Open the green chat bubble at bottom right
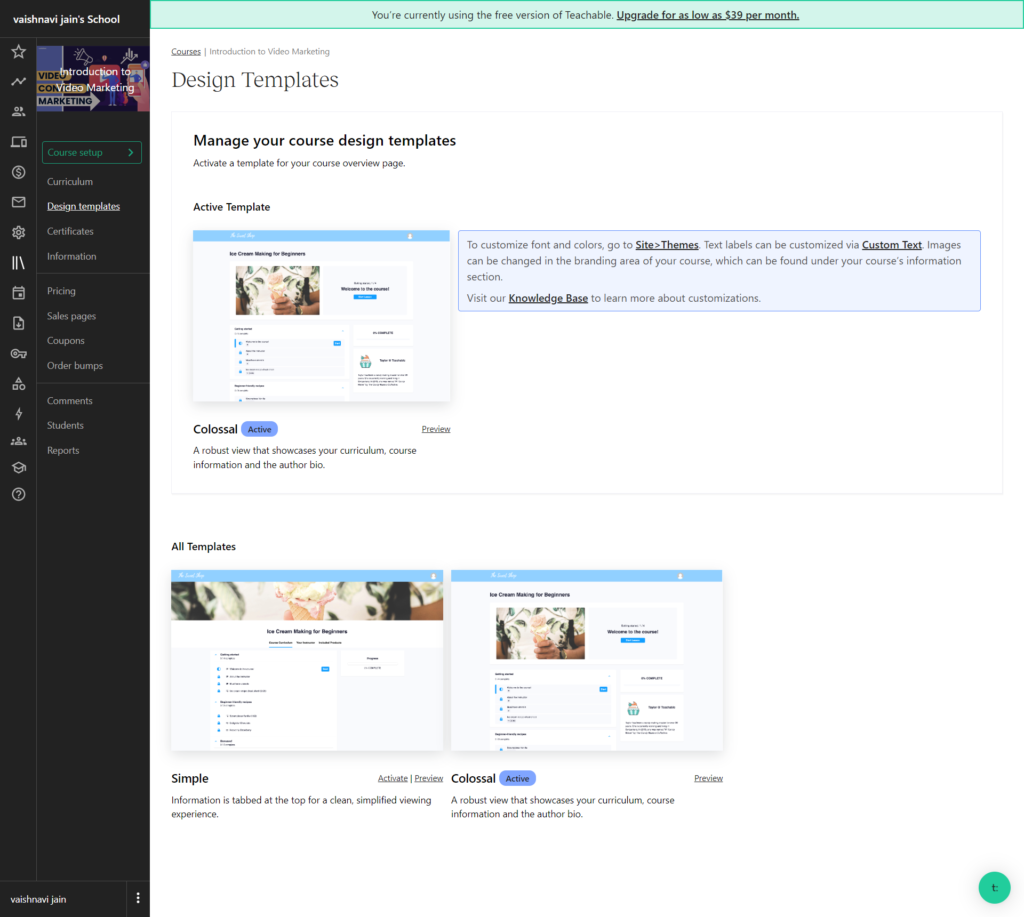The width and height of the screenshot is (1024, 917). [x=993, y=887]
